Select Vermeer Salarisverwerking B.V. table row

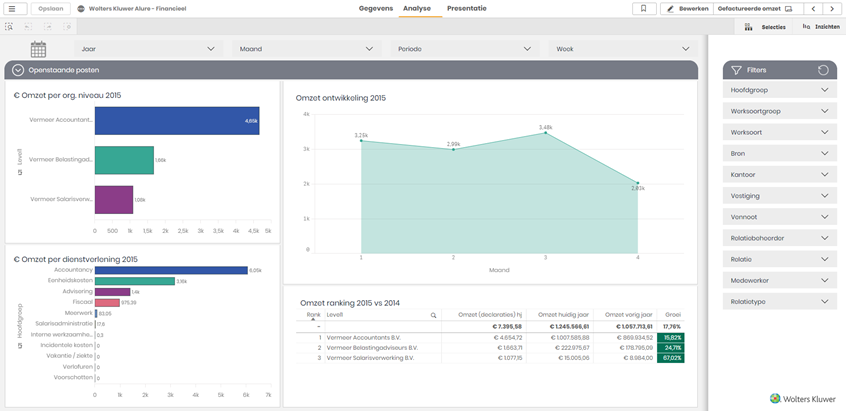pyautogui.click(x=490, y=358)
